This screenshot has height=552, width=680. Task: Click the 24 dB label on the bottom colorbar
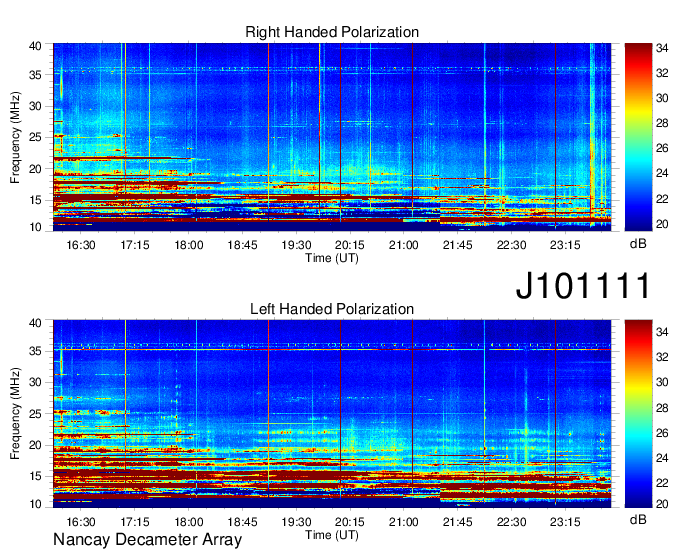pos(662,458)
